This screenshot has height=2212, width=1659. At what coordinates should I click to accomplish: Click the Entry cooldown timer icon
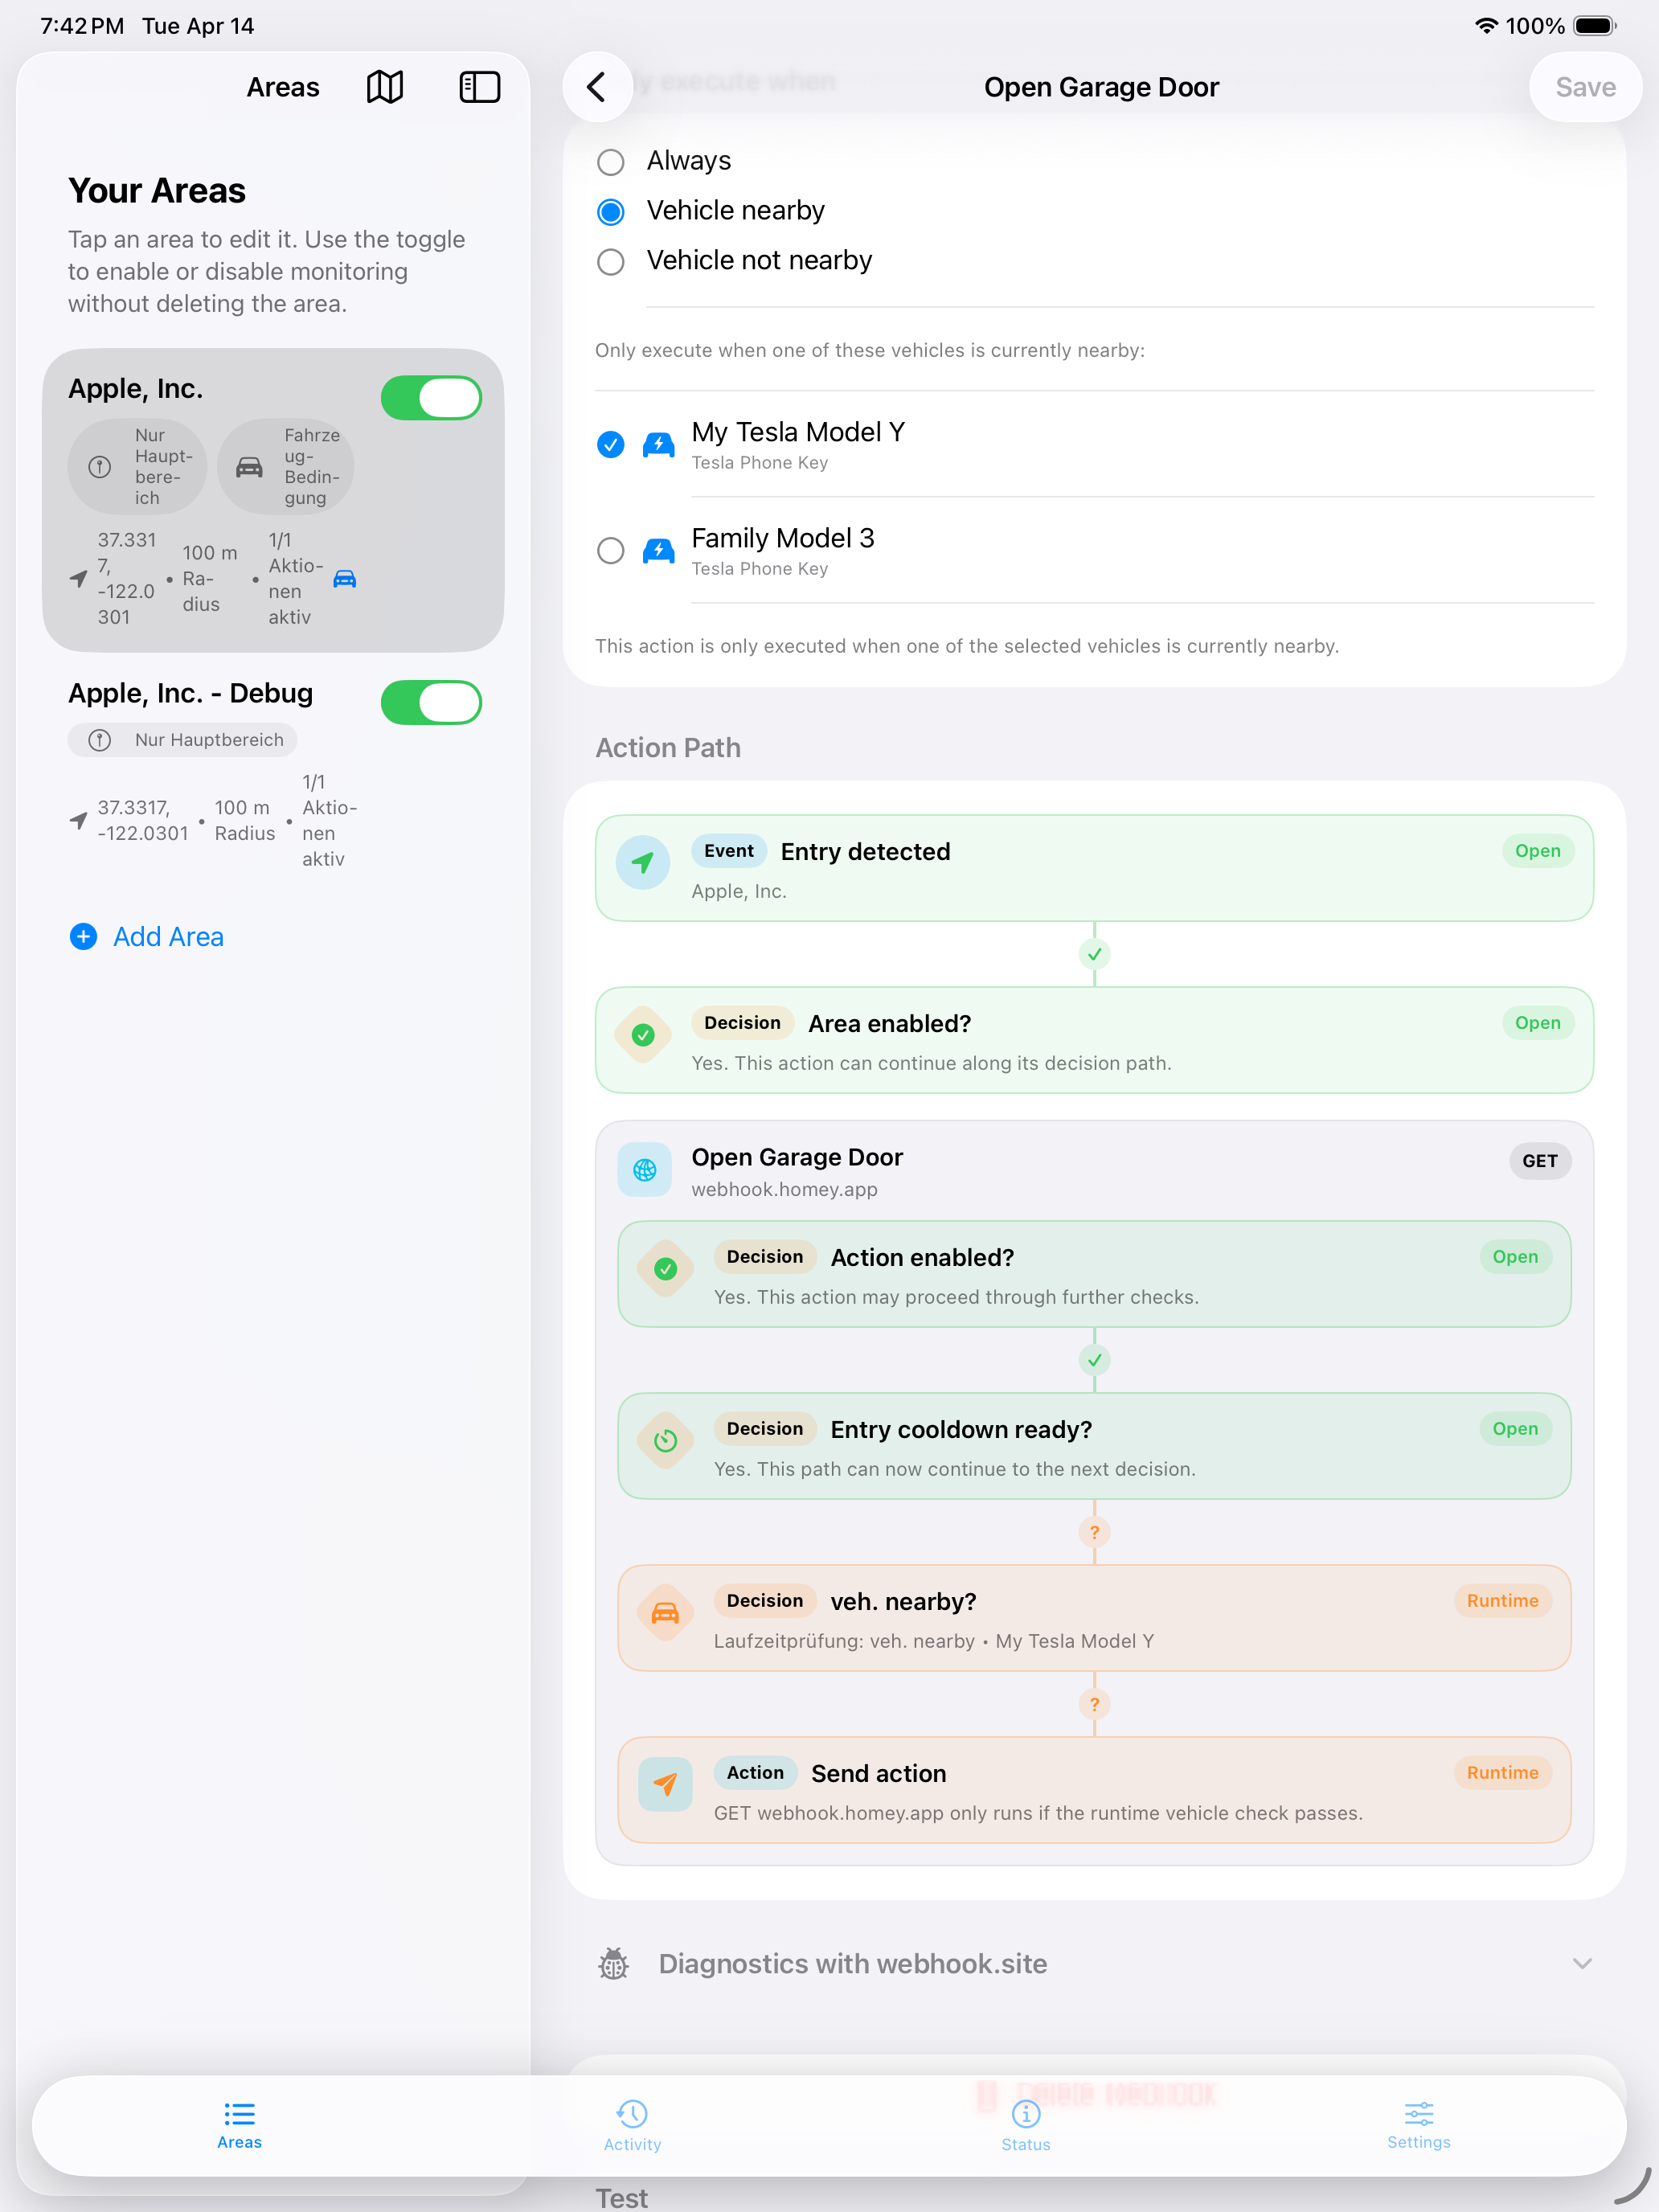(666, 1441)
